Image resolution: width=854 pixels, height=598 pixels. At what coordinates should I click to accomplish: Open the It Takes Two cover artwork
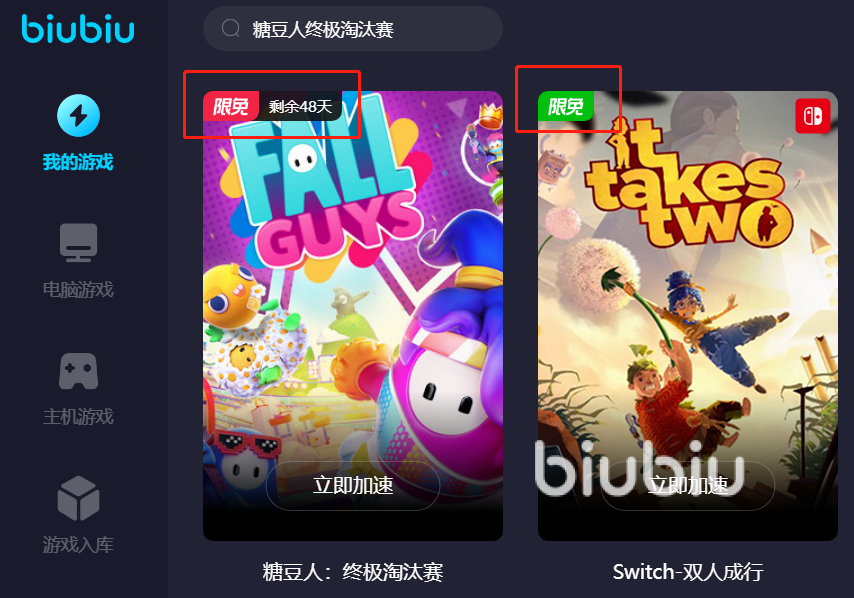(x=688, y=316)
